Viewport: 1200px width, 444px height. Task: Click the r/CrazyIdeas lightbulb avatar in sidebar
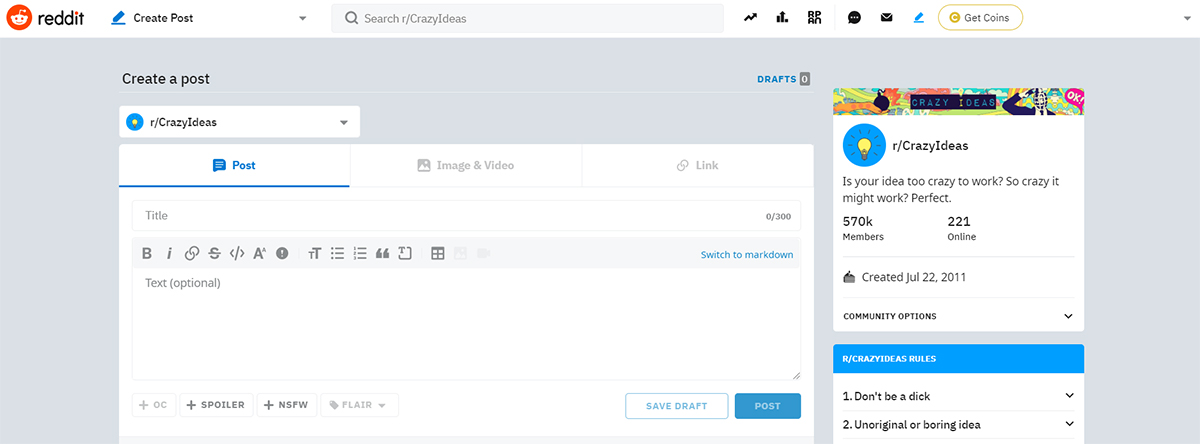[x=864, y=145]
